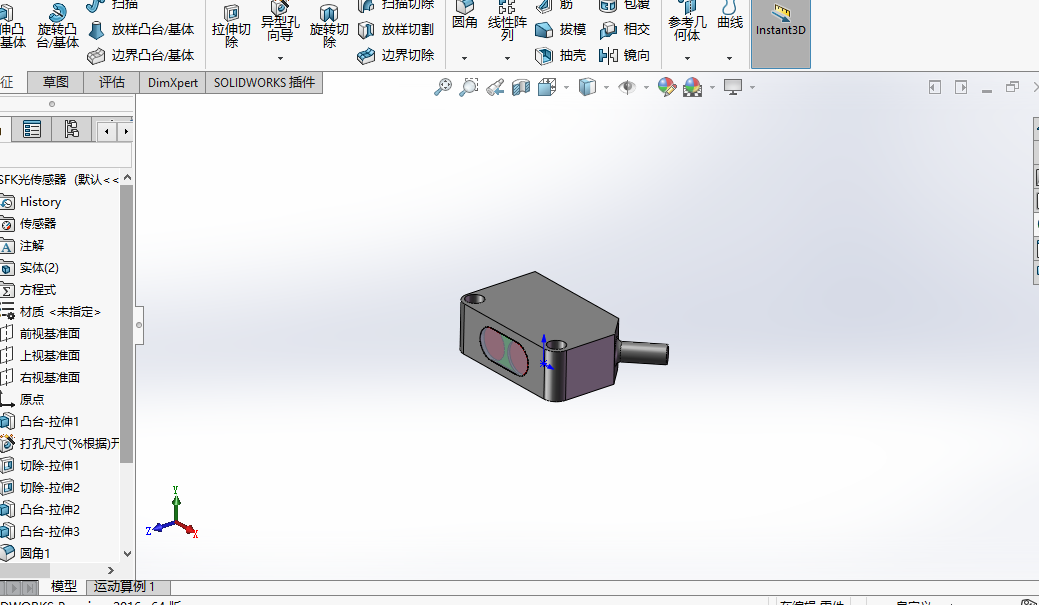Open the ConfigurationManager tab icon
The height and width of the screenshot is (605, 1039).
pyautogui.click(x=71, y=129)
